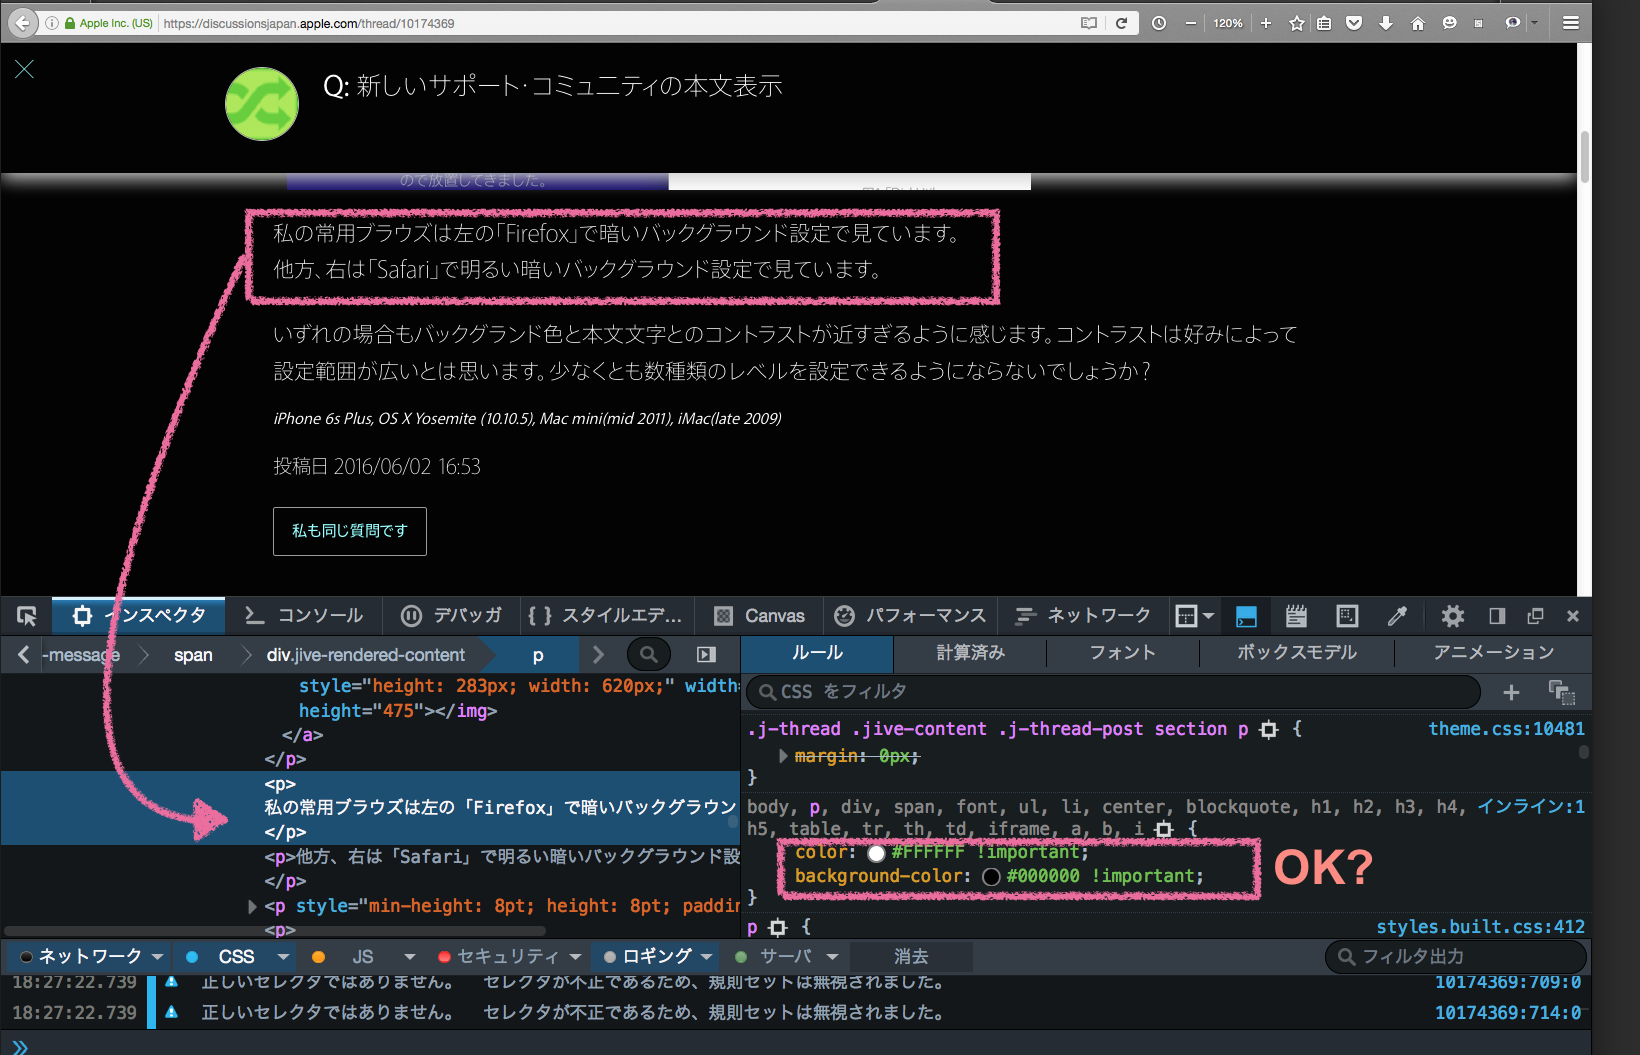Toggle the inspector sidebar pane
Screen dimensions: 1640x1055
[x=706, y=655]
